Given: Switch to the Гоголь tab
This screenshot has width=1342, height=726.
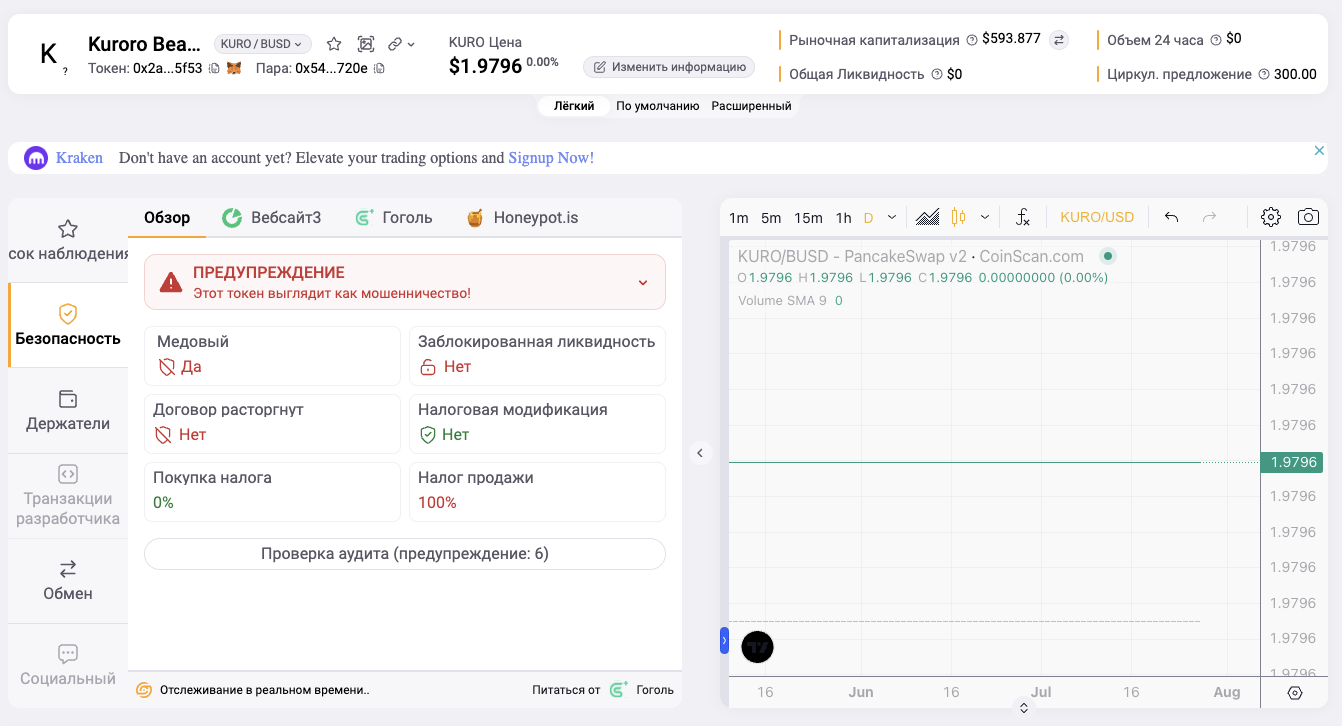Looking at the screenshot, I should tap(394, 217).
